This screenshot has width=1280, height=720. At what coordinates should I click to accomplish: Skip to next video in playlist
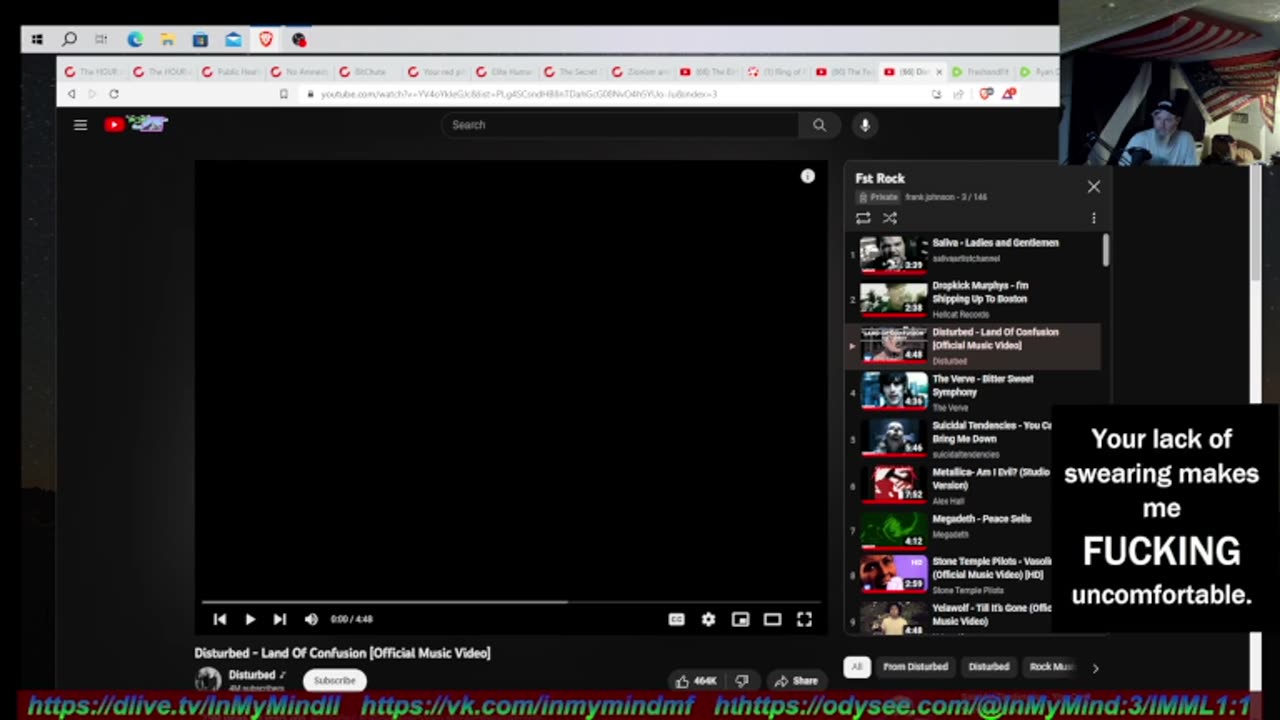coord(280,619)
